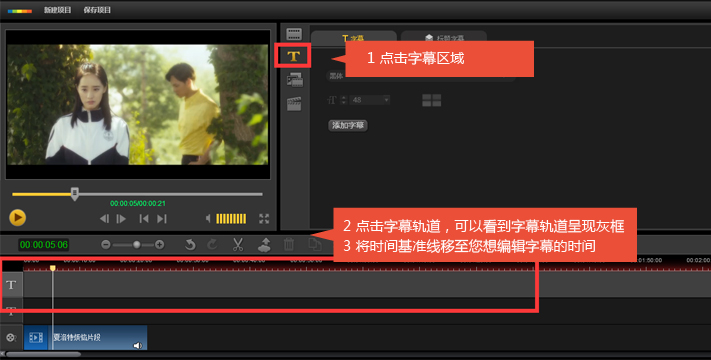Image resolution: width=711 pixels, height=360 pixels.
Task: Open the subtitle panel via the yellow T icon
Action: (x=293, y=56)
